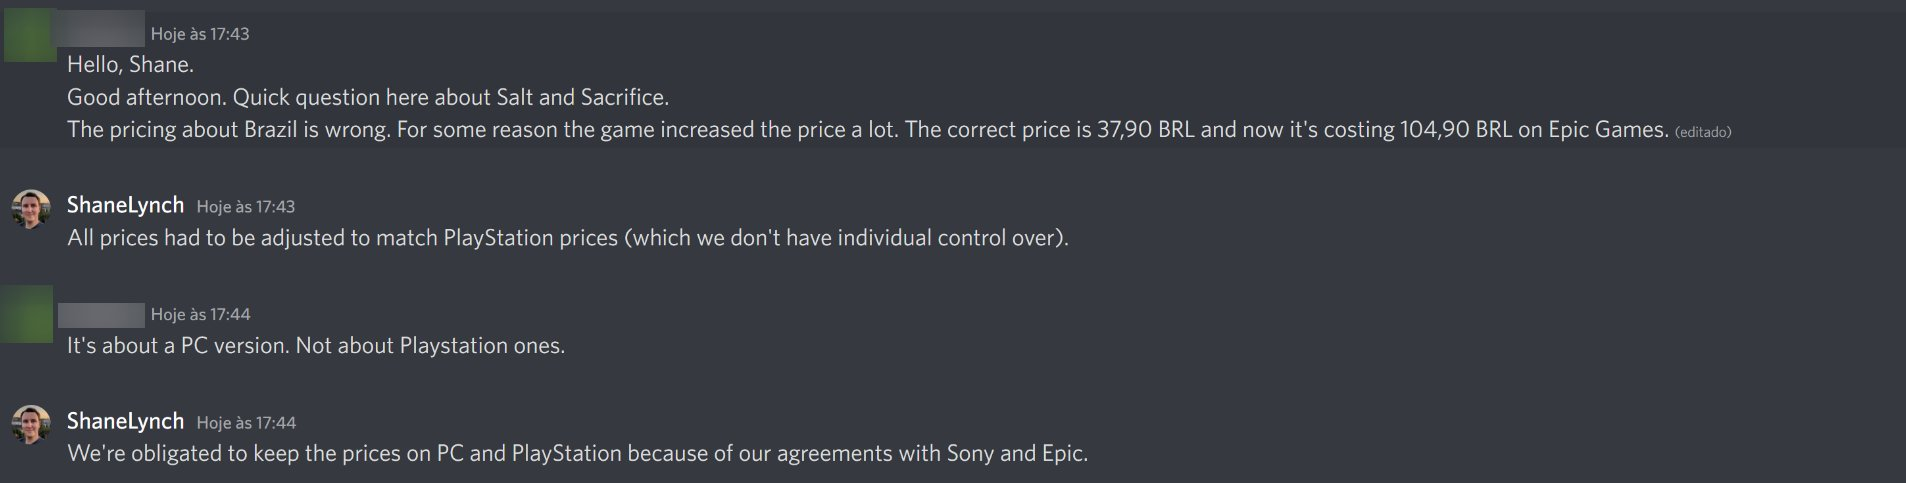Click the "Hoje às 17:44" timestamp next to ShaneLynch
The height and width of the screenshot is (483, 1906).
click(x=246, y=423)
